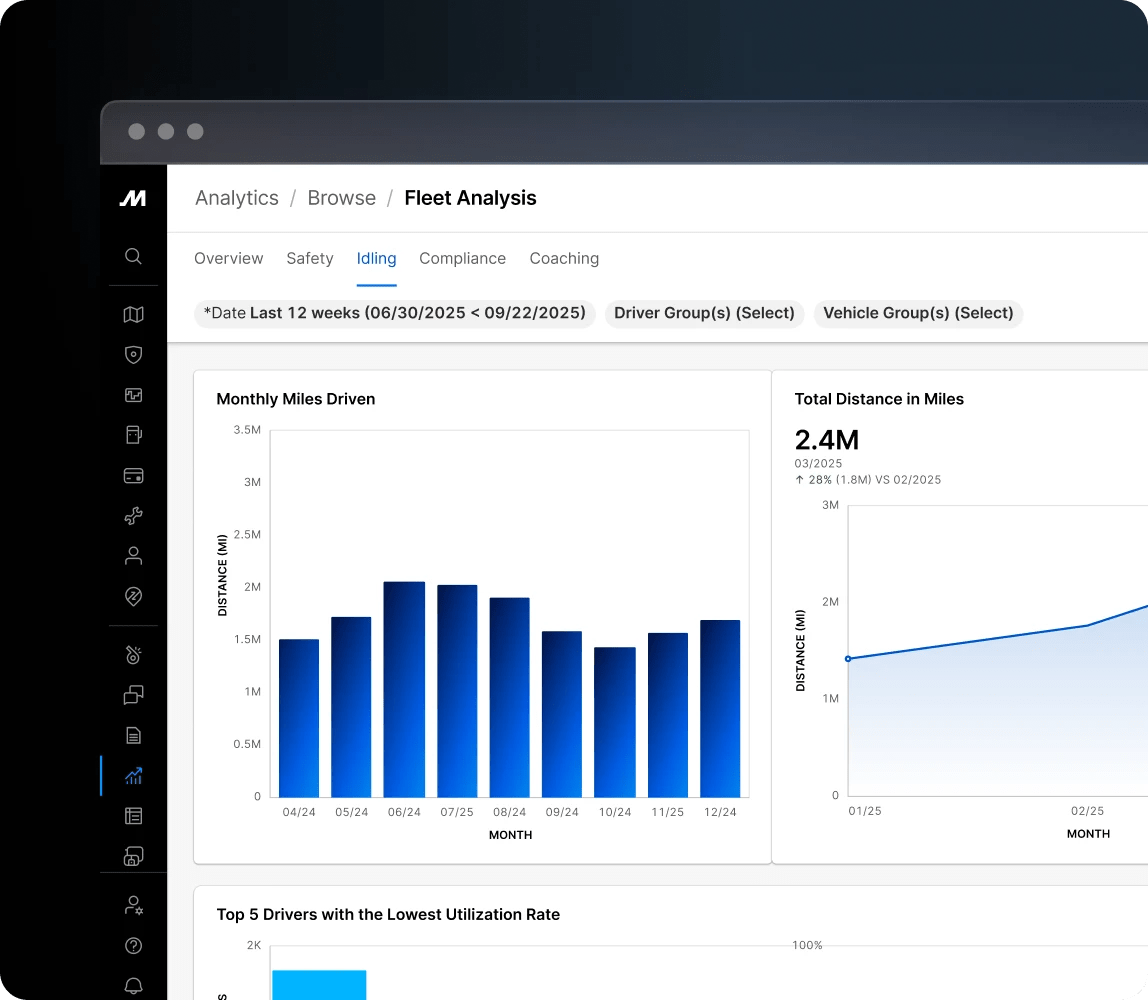Open the coaching medal icon in sidebar

[133, 654]
